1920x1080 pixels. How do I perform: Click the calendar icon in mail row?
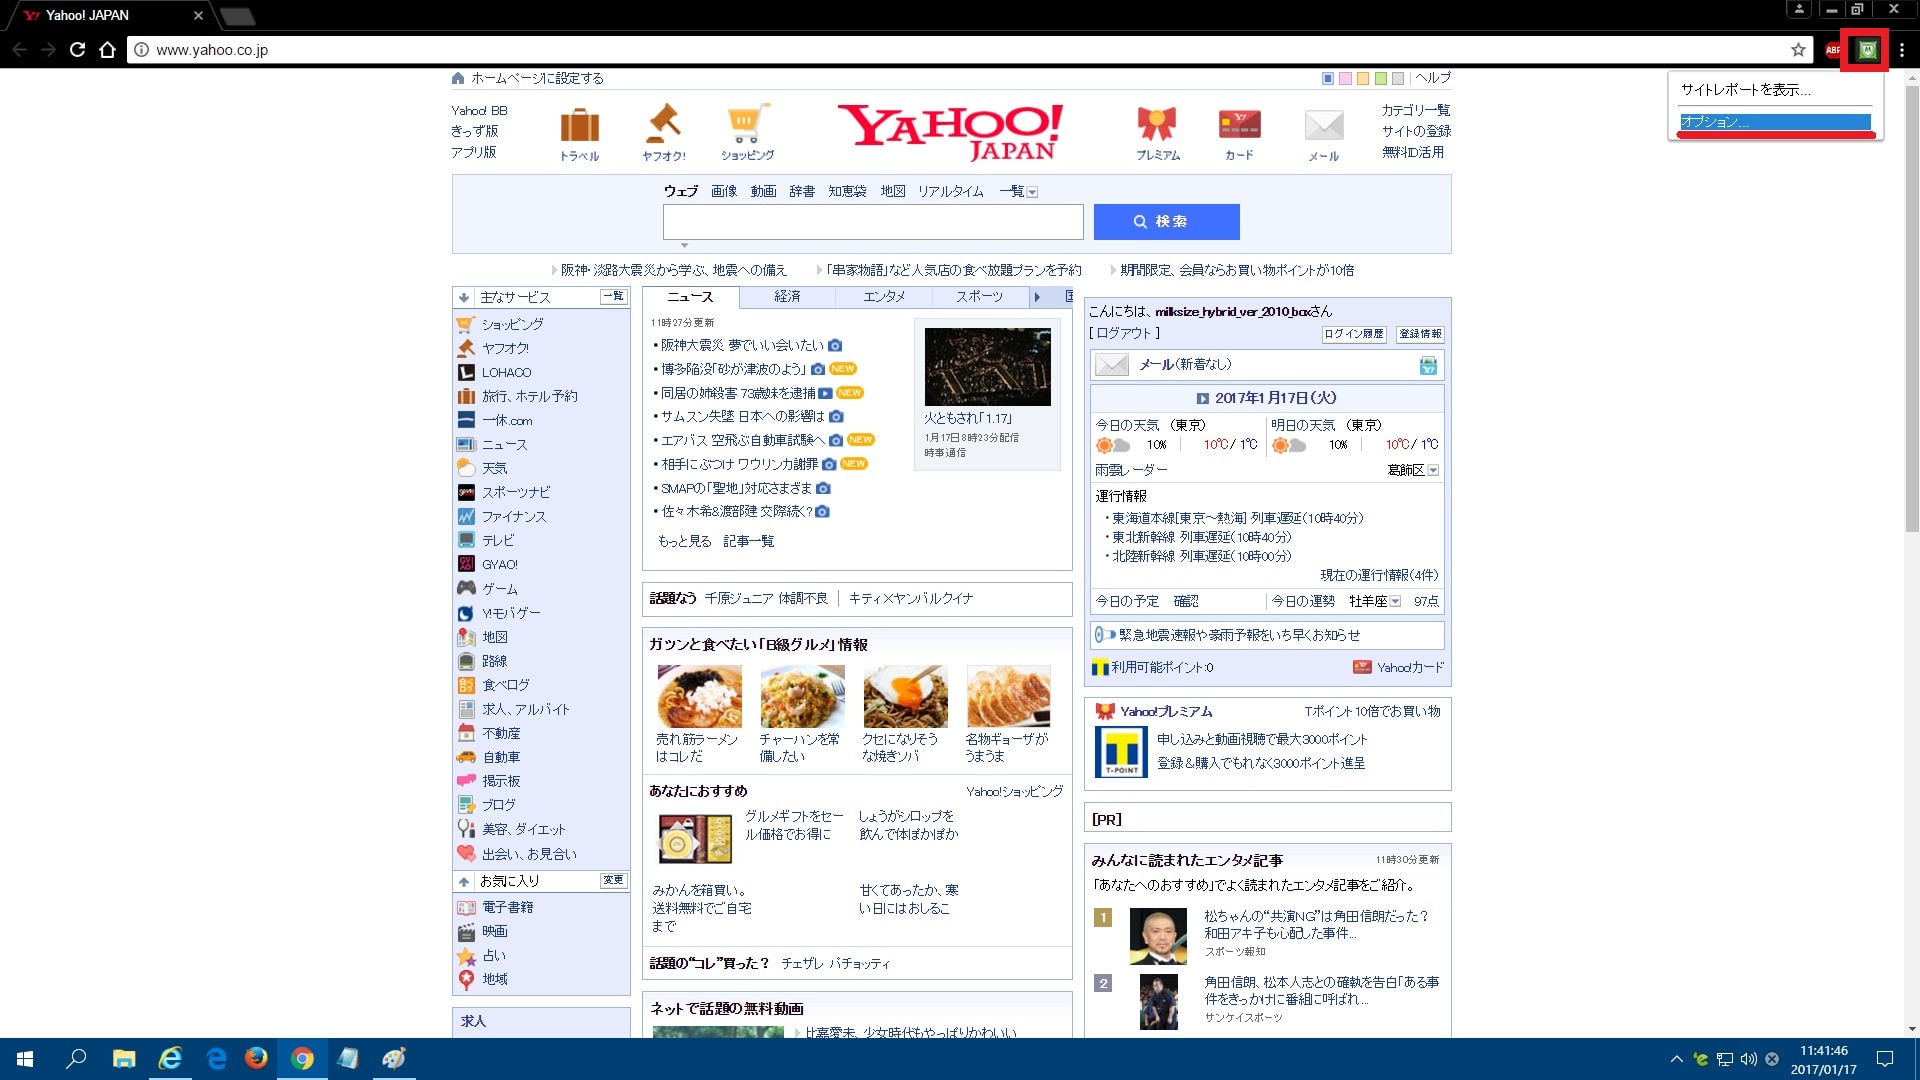tap(1428, 366)
